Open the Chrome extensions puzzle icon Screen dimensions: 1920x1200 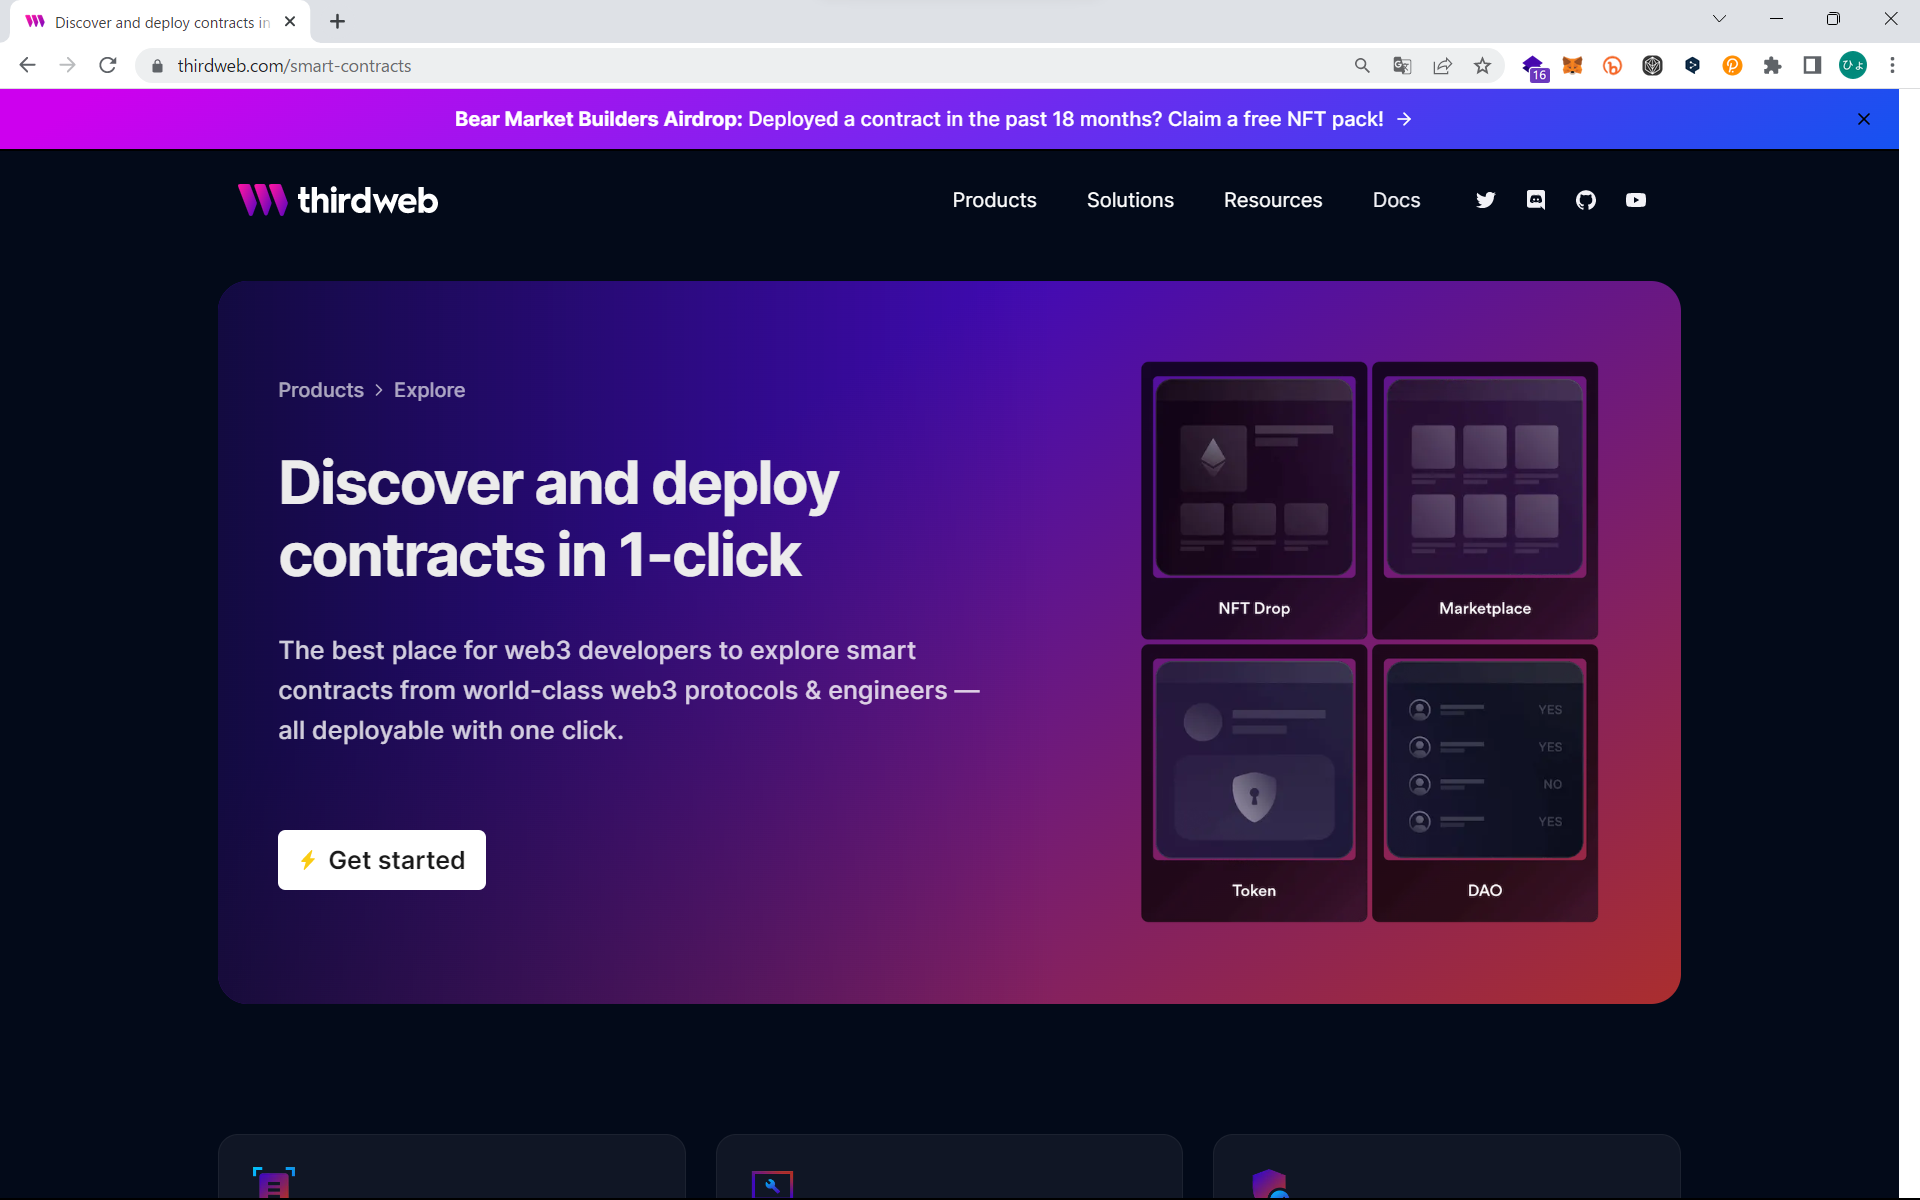point(1772,66)
